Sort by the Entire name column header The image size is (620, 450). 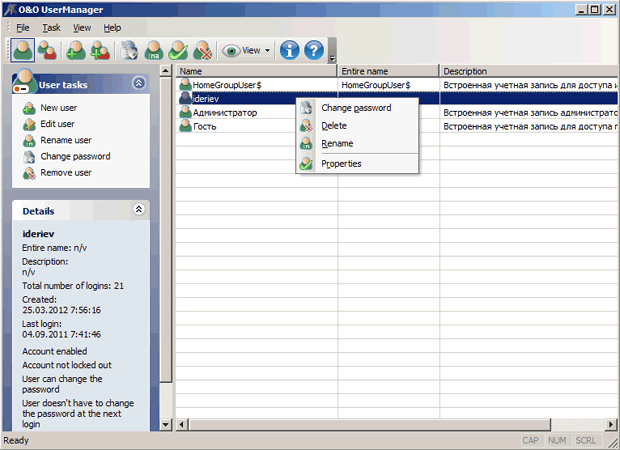[x=388, y=71]
